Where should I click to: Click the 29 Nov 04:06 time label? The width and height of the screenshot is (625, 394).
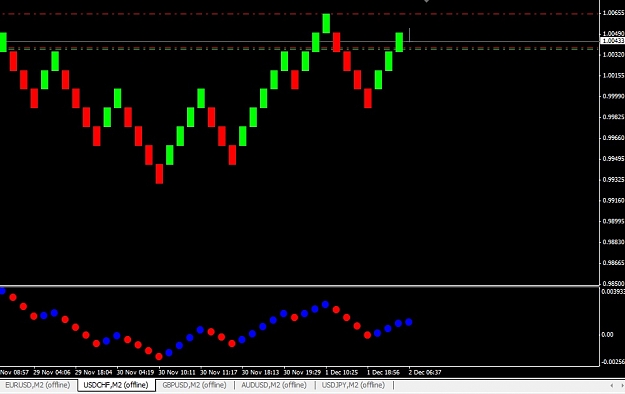[52, 372]
